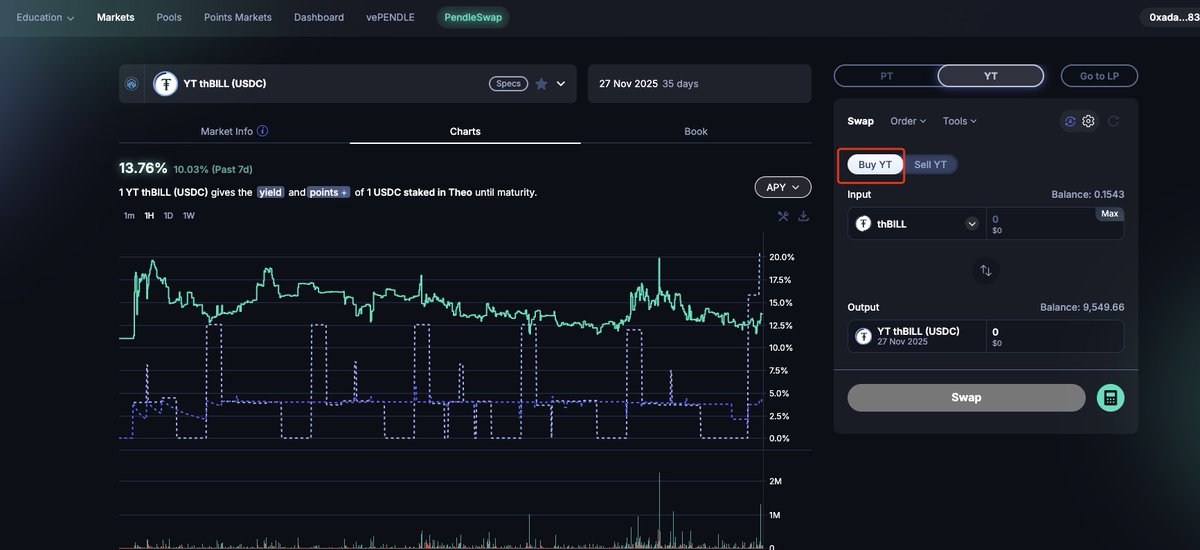1200x550 pixels.
Task: Set chart interval to 1H
Action: [x=149, y=216]
